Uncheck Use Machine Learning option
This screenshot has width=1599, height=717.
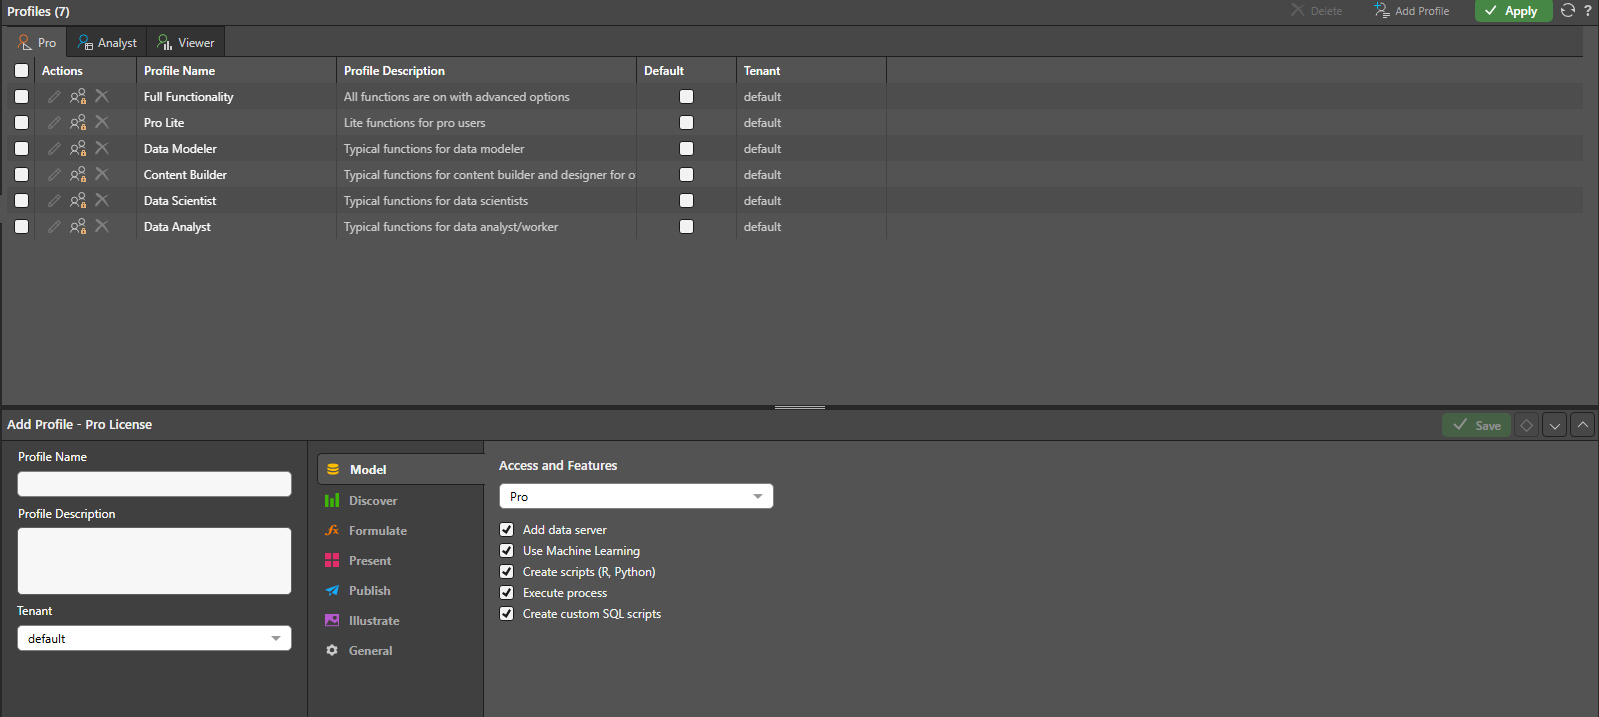507,551
